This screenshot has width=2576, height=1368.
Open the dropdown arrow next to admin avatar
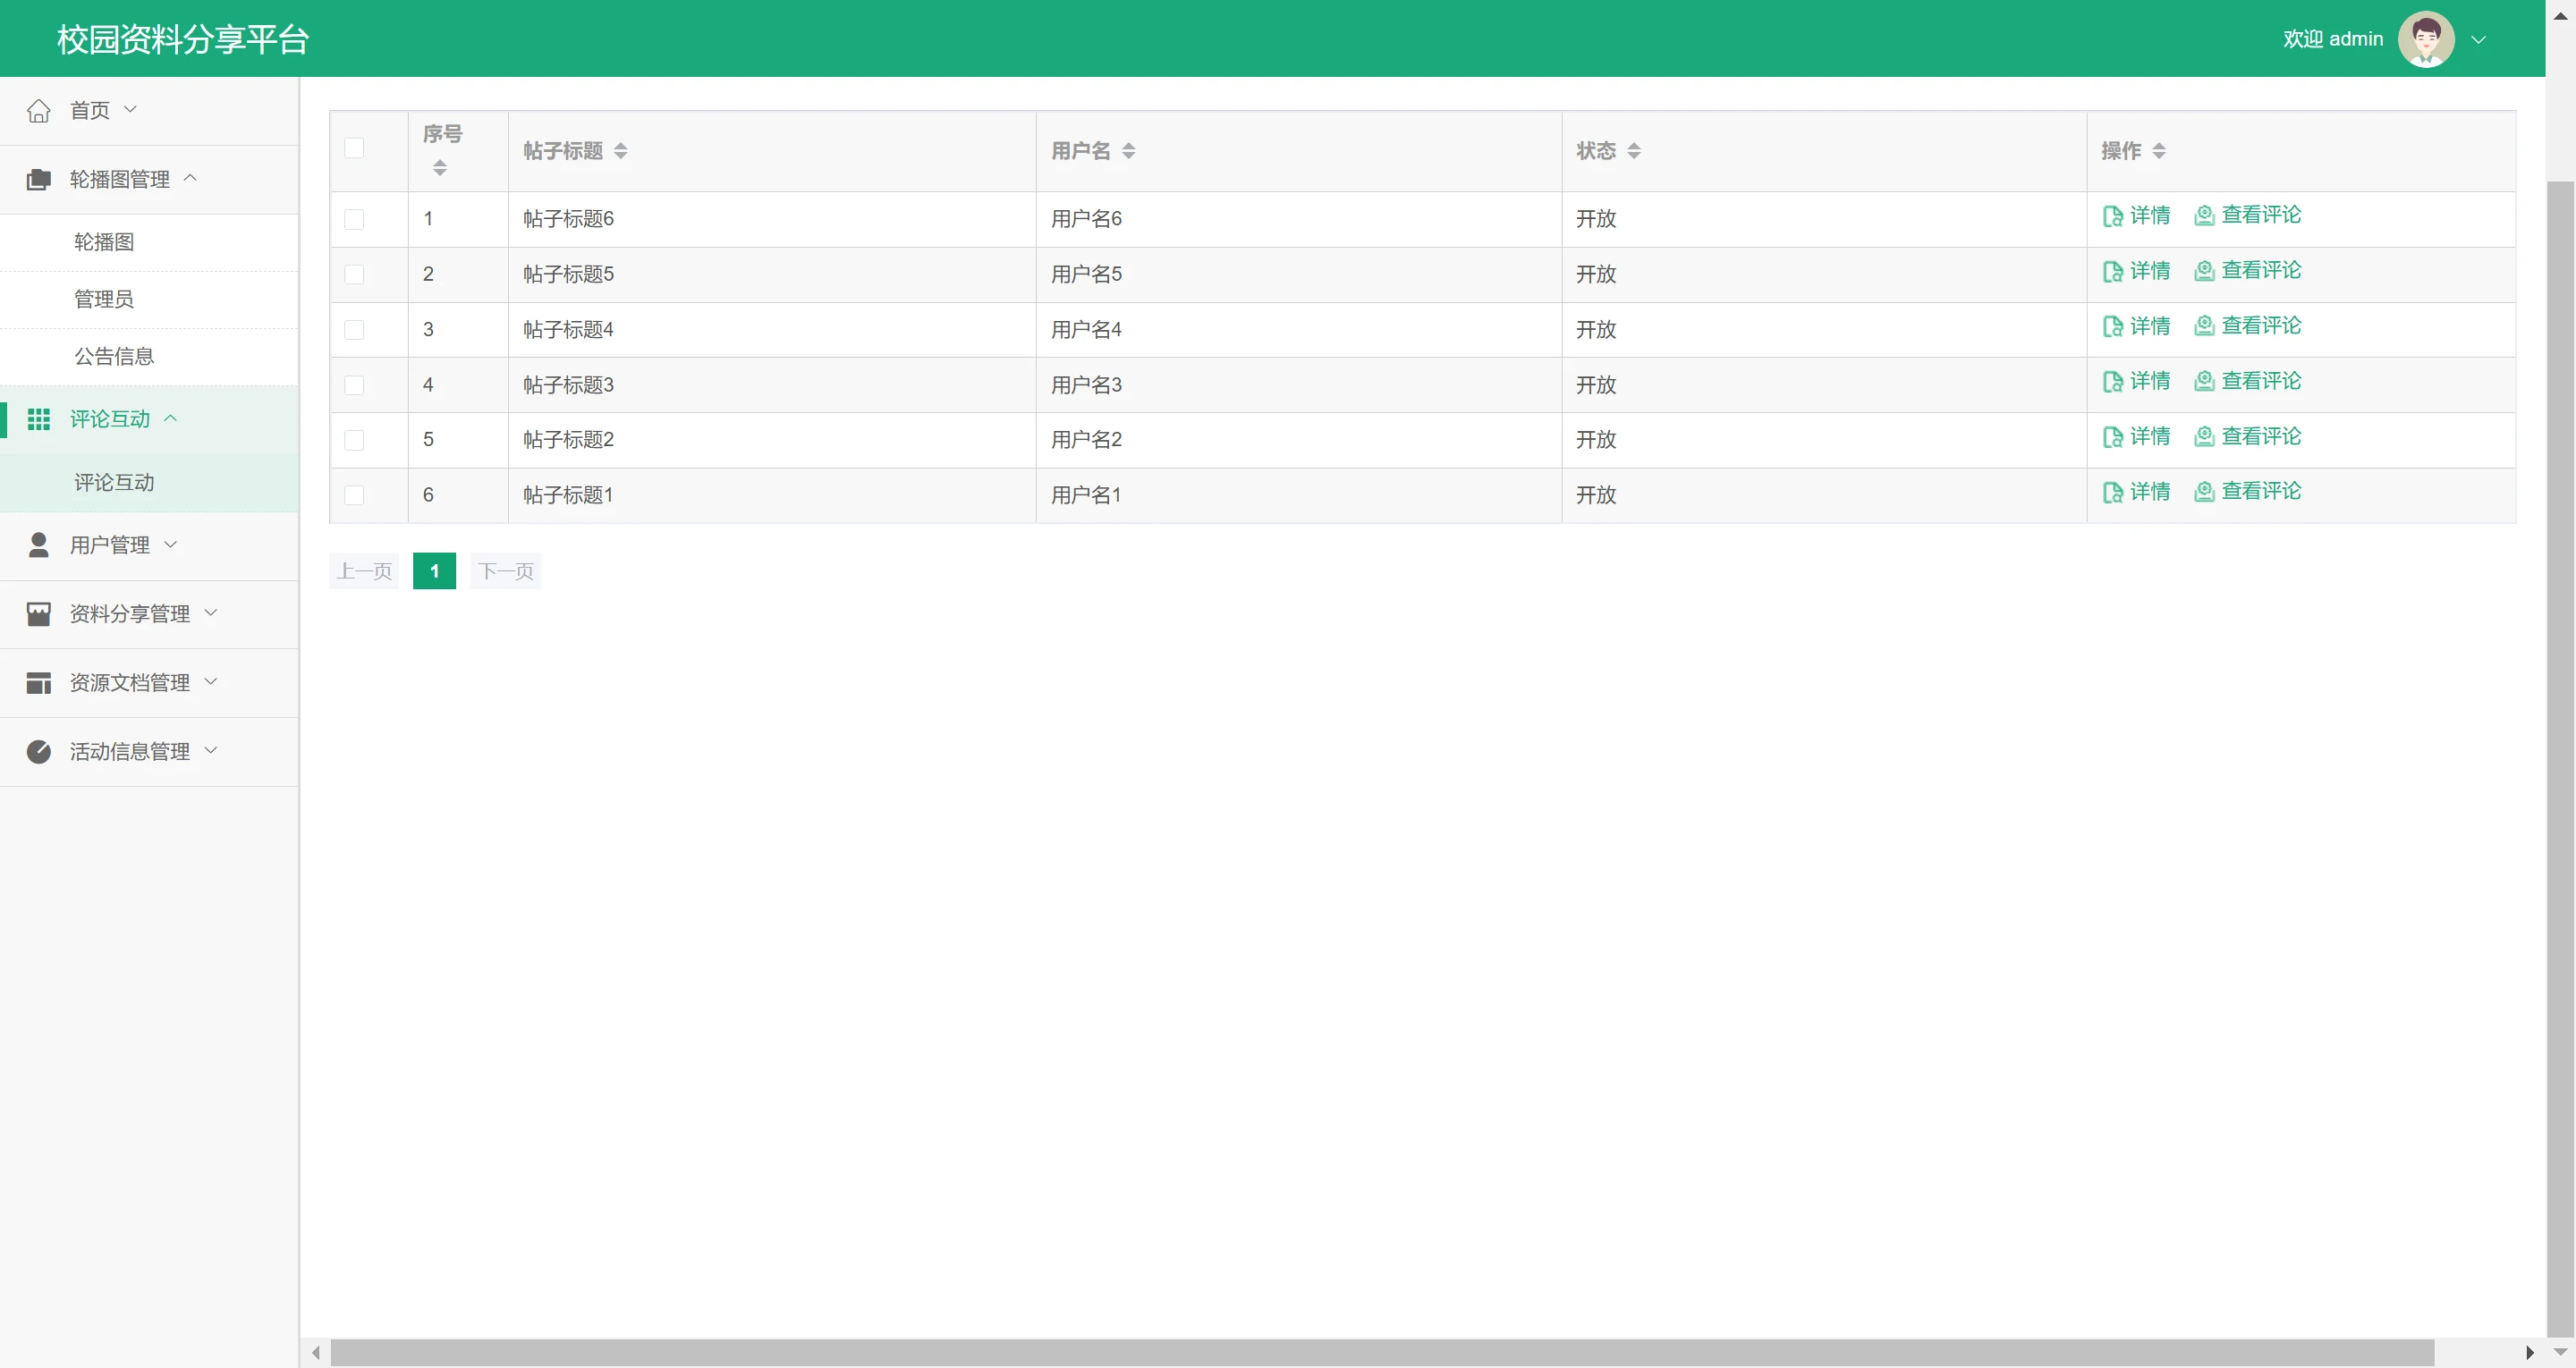[2479, 40]
